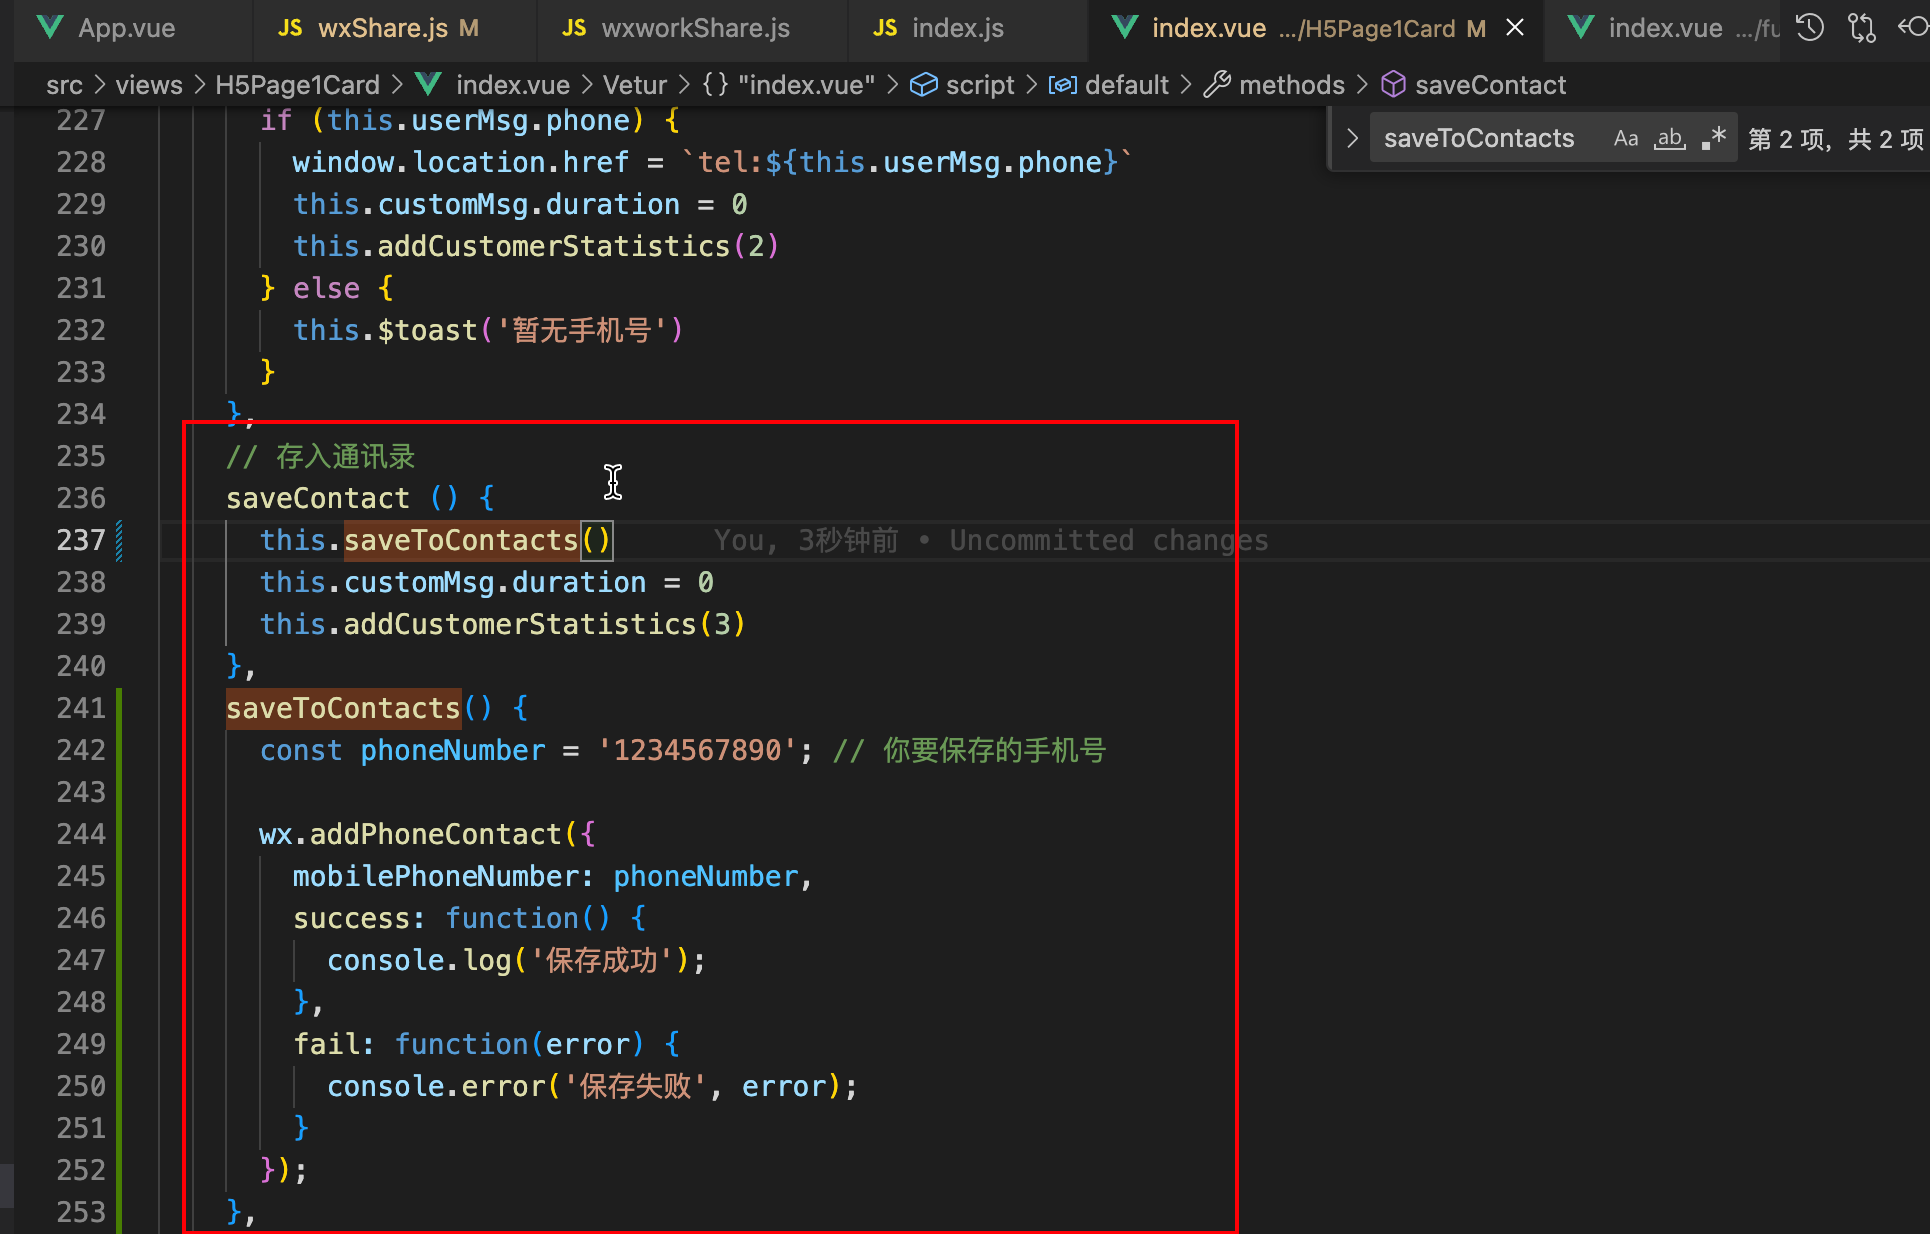
Task: Click the default breadcrumb item
Action: pyautogui.click(x=1126, y=85)
